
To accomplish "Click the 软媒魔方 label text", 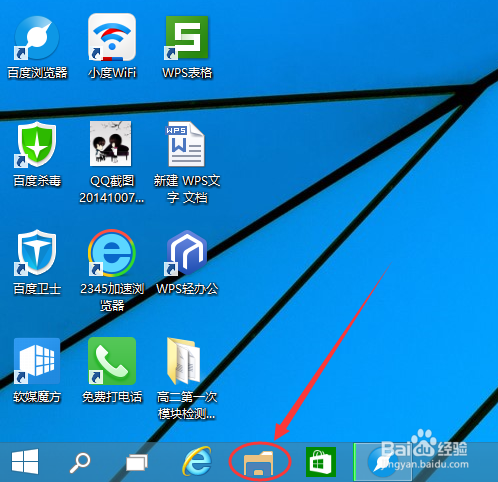I will click(37, 397).
